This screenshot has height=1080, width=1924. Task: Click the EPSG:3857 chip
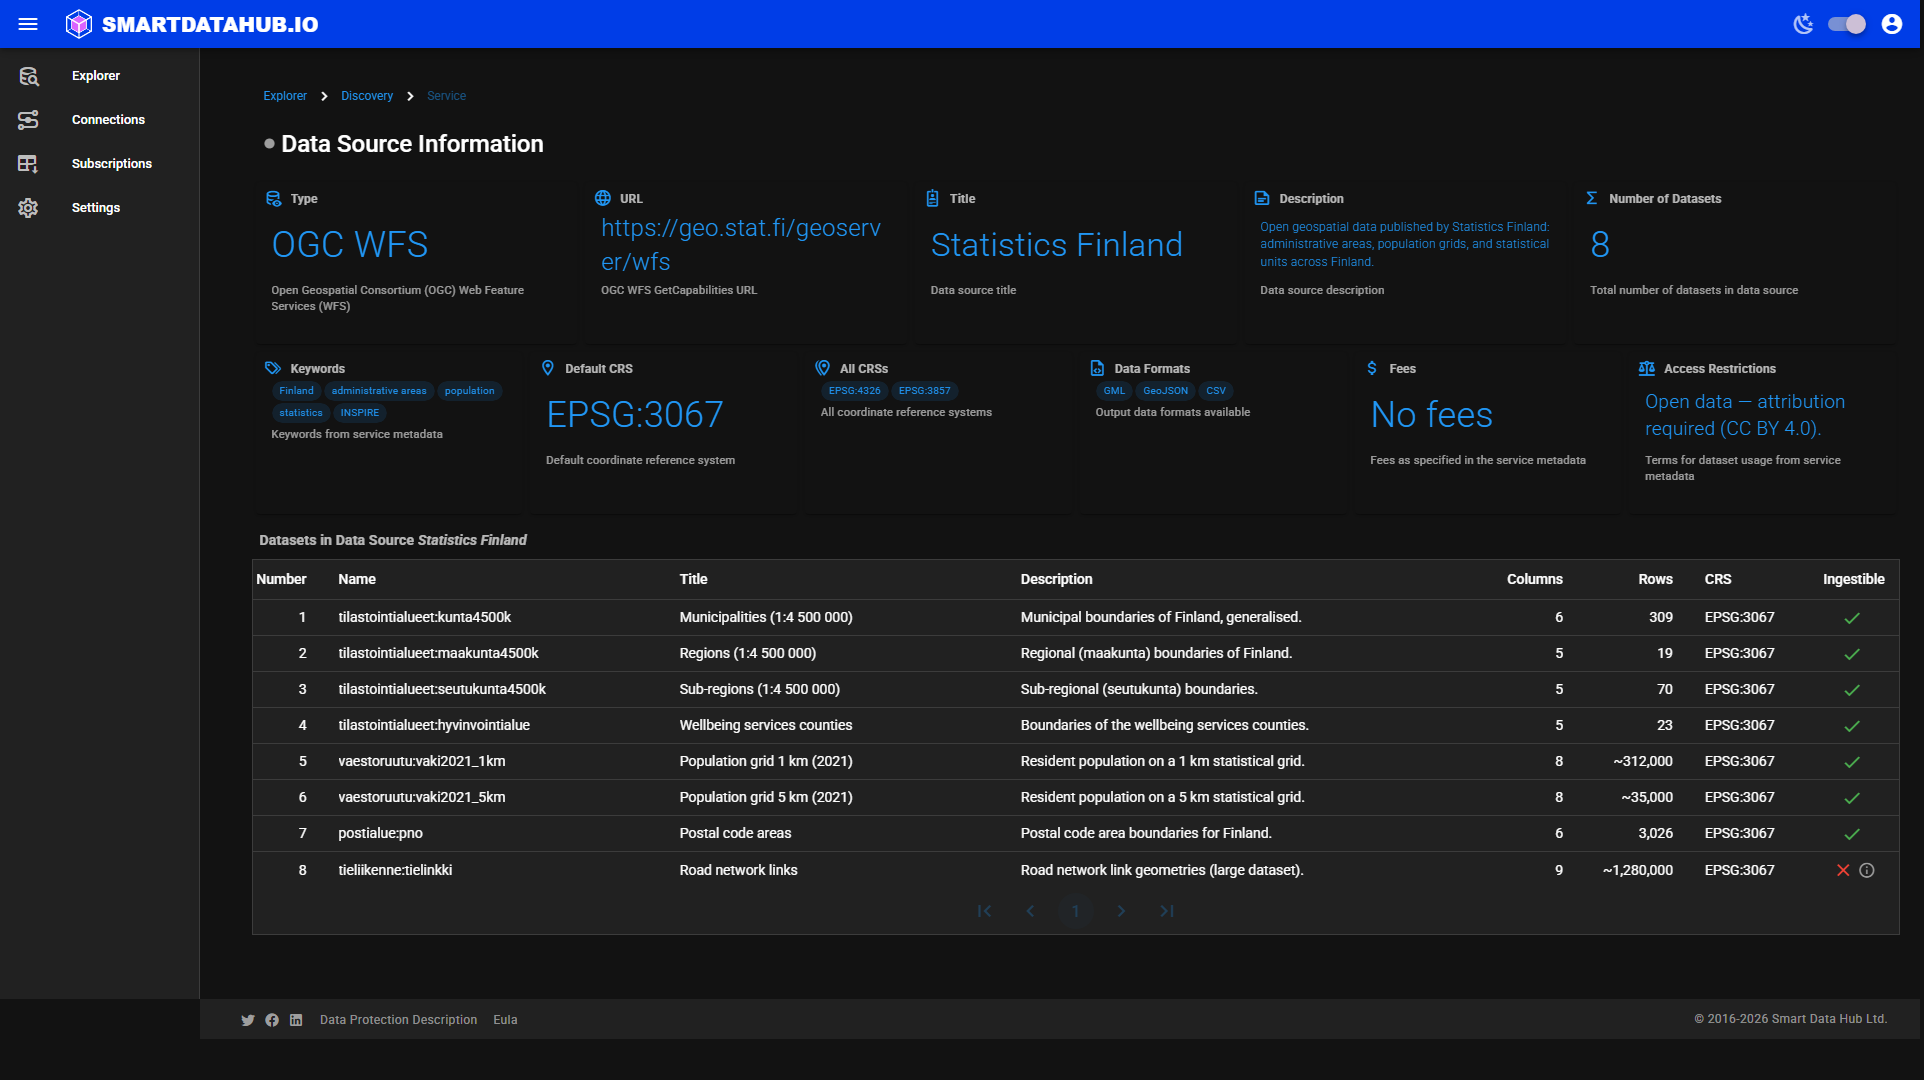925,391
